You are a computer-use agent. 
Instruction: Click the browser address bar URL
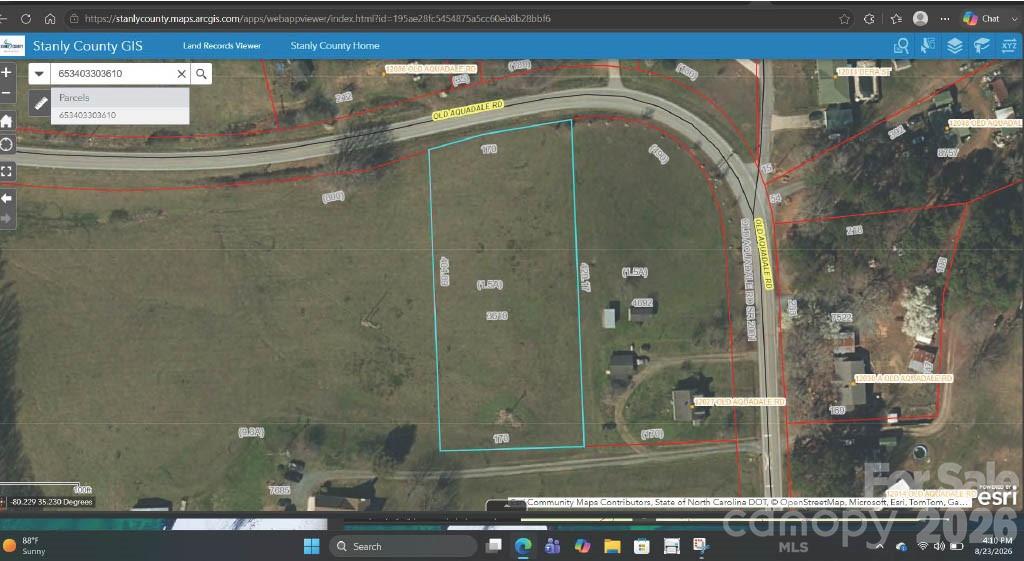pyautogui.click(x=317, y=18)
